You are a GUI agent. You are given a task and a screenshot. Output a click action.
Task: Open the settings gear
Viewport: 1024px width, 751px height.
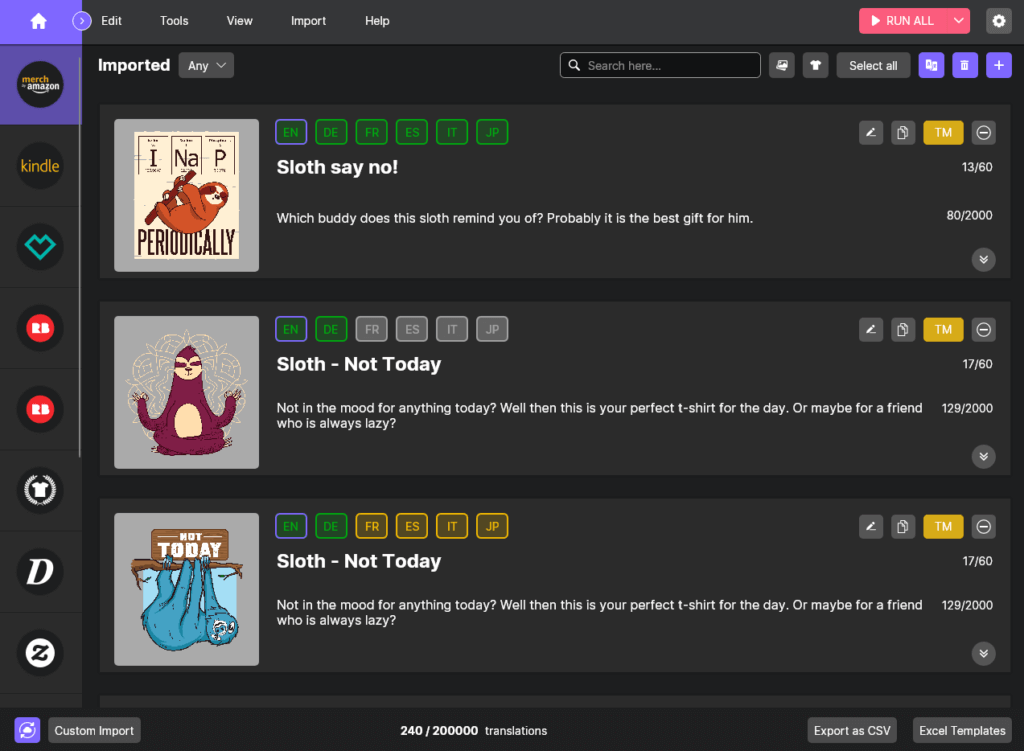pos(998,21)
